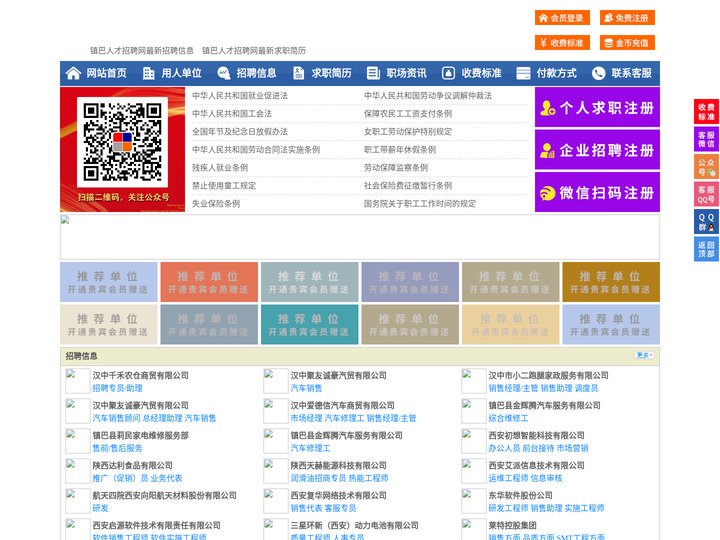Click the blue QQ群 sidebar icon
Image resolution: width=720 pixels, height=540 pixels.
pos(706,222)
